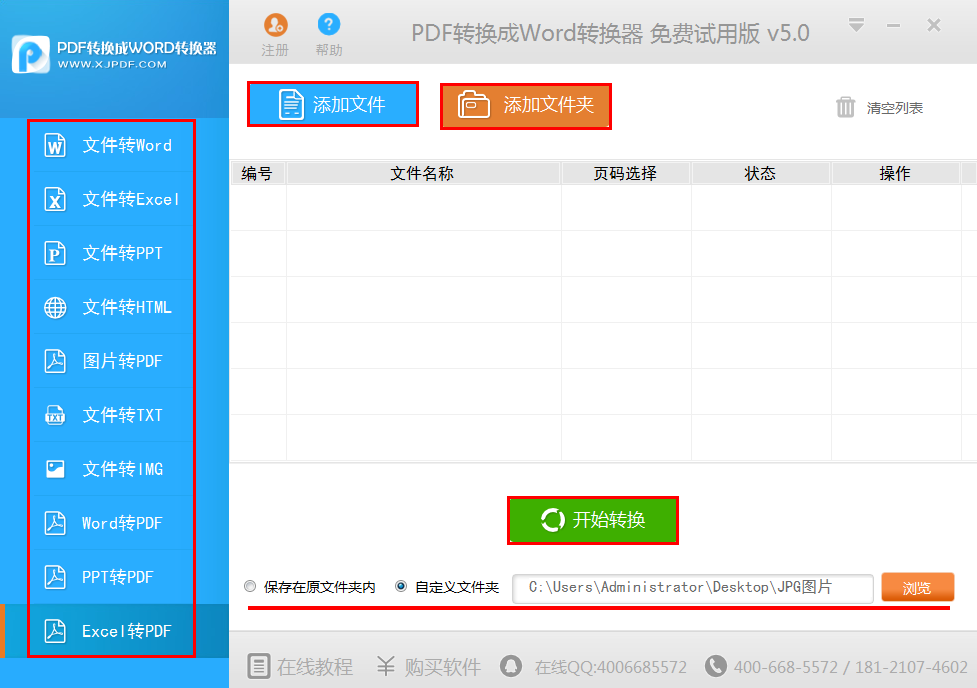Click the 注册 register icon
This screenshot has height=688, width=977.
click(x=275, y=25)
